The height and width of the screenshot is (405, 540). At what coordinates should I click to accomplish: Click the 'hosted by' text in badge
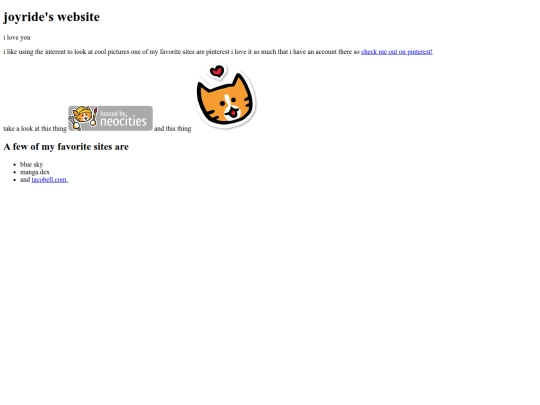113,113
